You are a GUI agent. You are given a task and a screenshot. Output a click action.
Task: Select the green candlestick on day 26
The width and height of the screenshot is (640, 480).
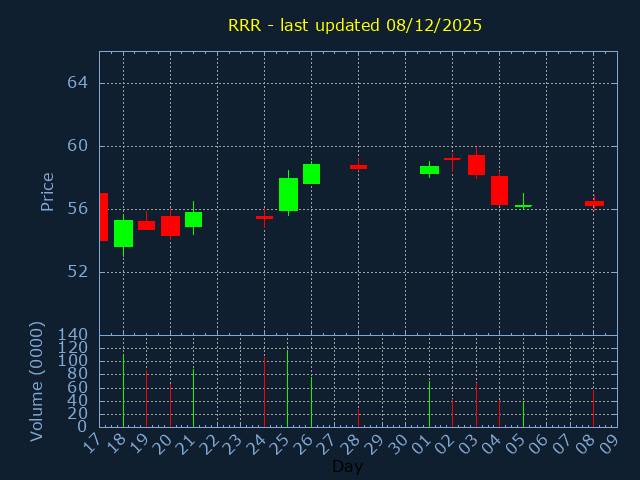click(x=311, y=174)
